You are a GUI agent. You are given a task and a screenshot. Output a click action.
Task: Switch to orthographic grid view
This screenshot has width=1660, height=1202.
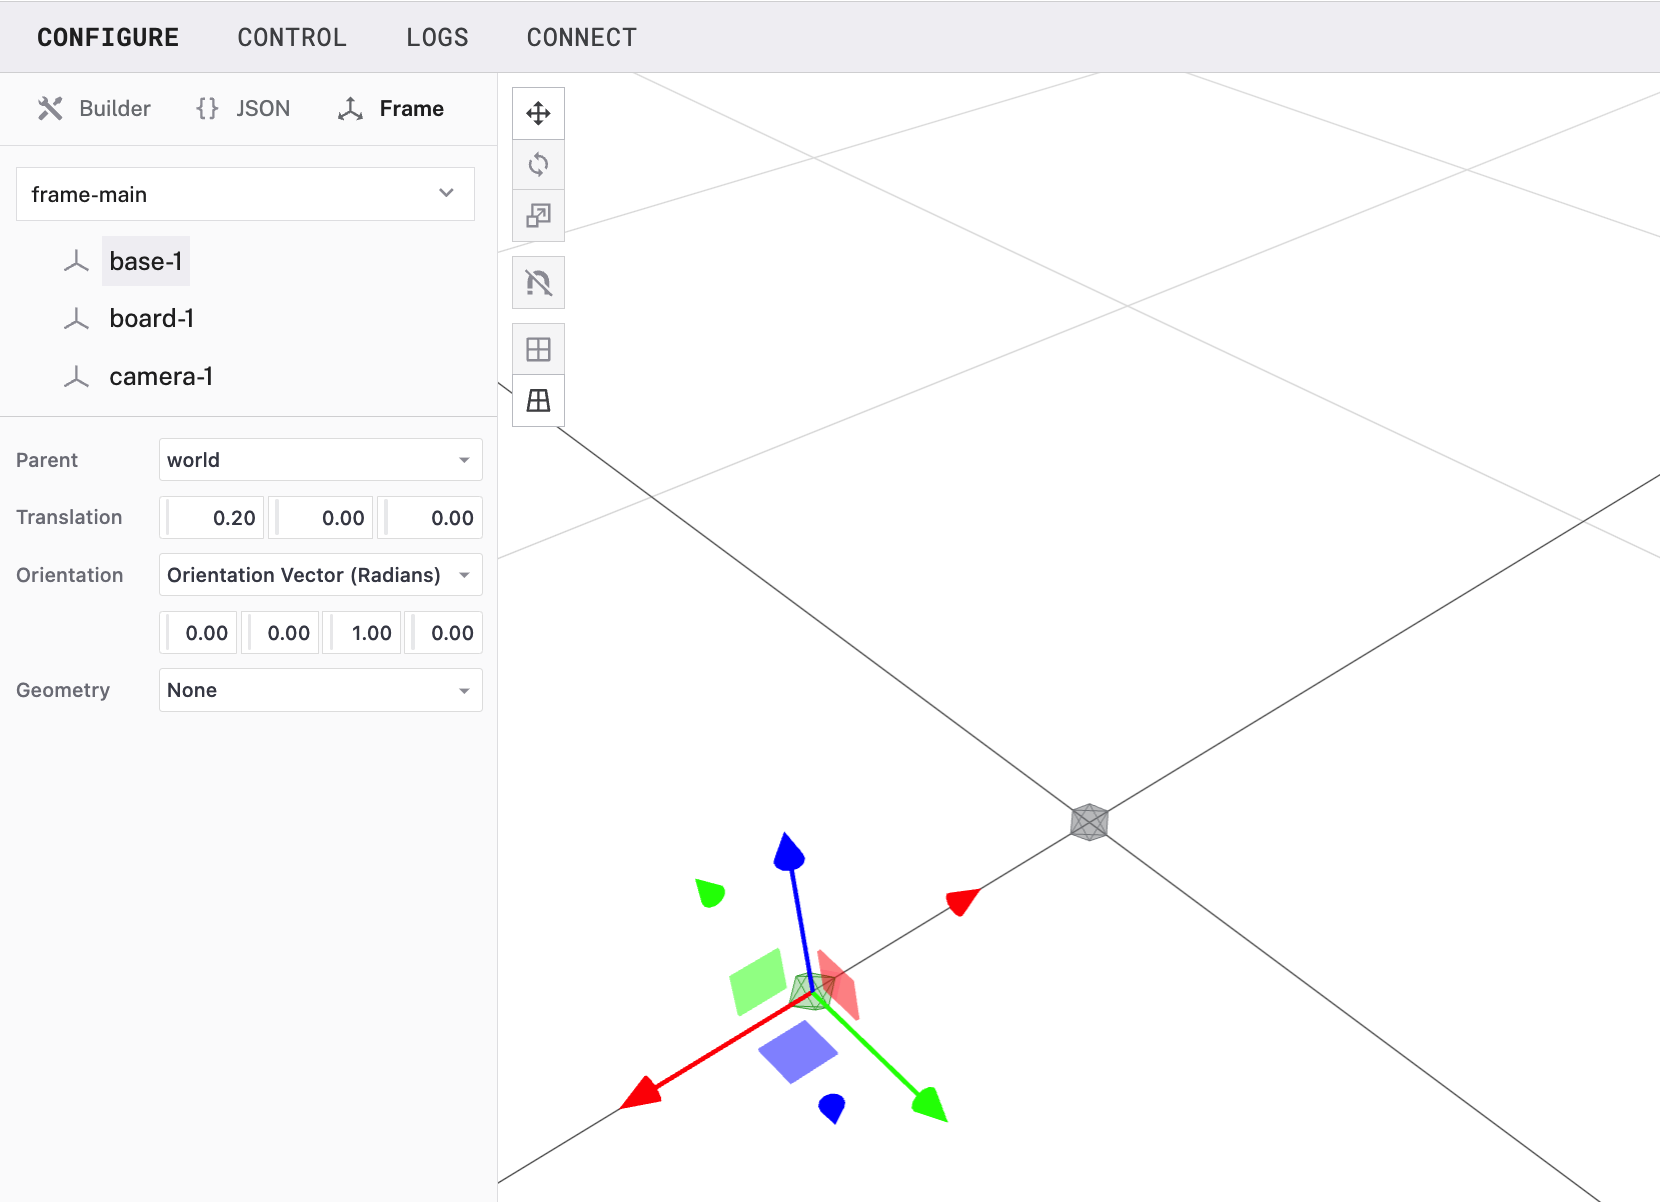[x=538, y=349]
